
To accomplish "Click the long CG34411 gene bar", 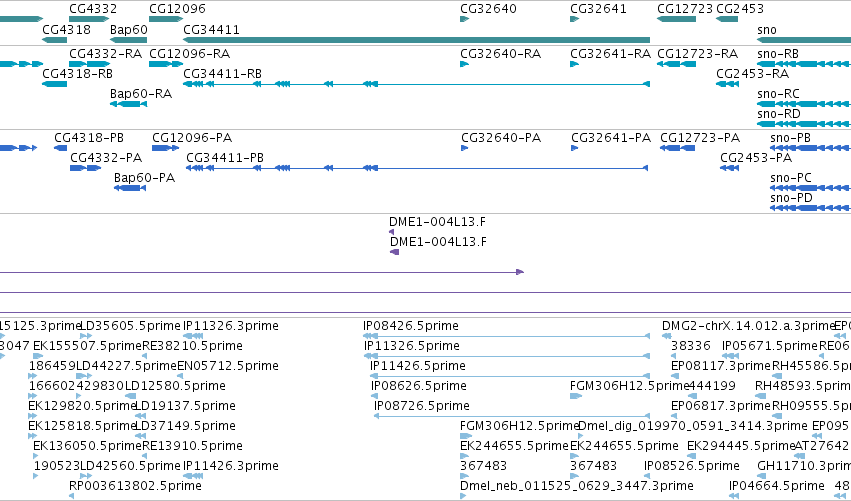I will click(x=416, y=40).
